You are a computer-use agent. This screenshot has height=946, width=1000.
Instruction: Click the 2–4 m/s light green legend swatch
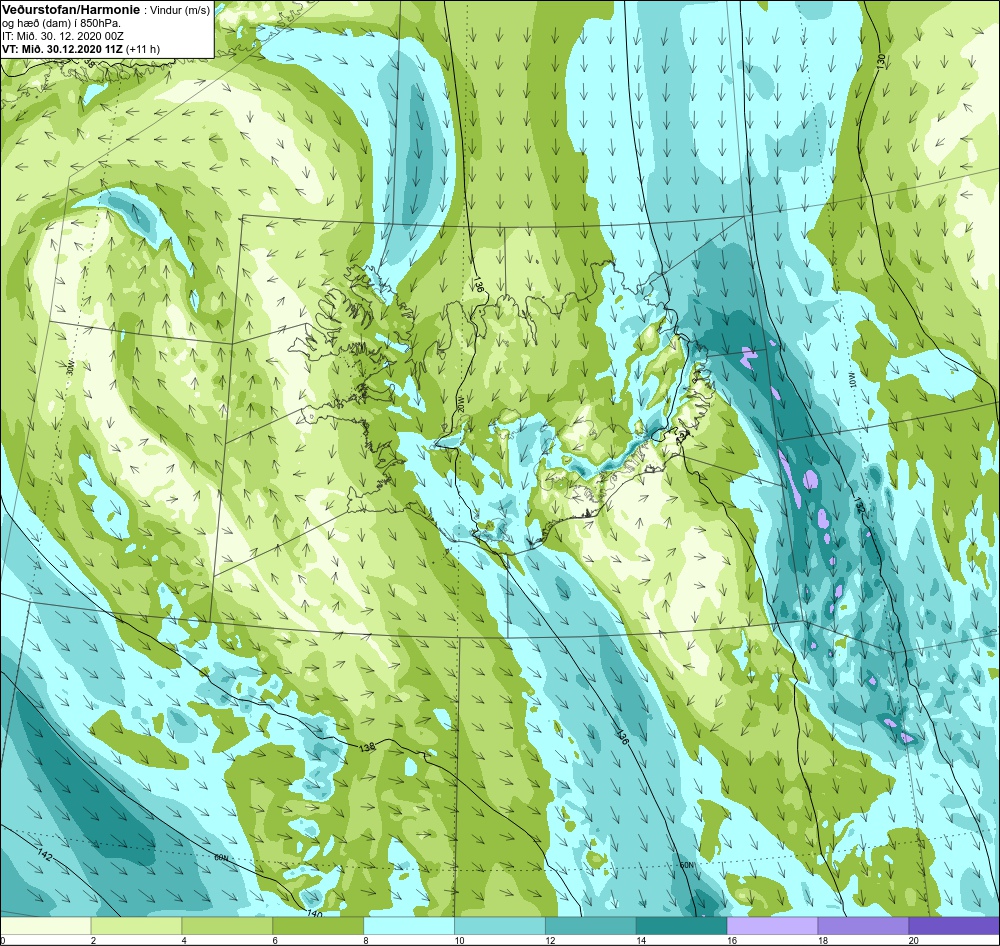point(136,926)
